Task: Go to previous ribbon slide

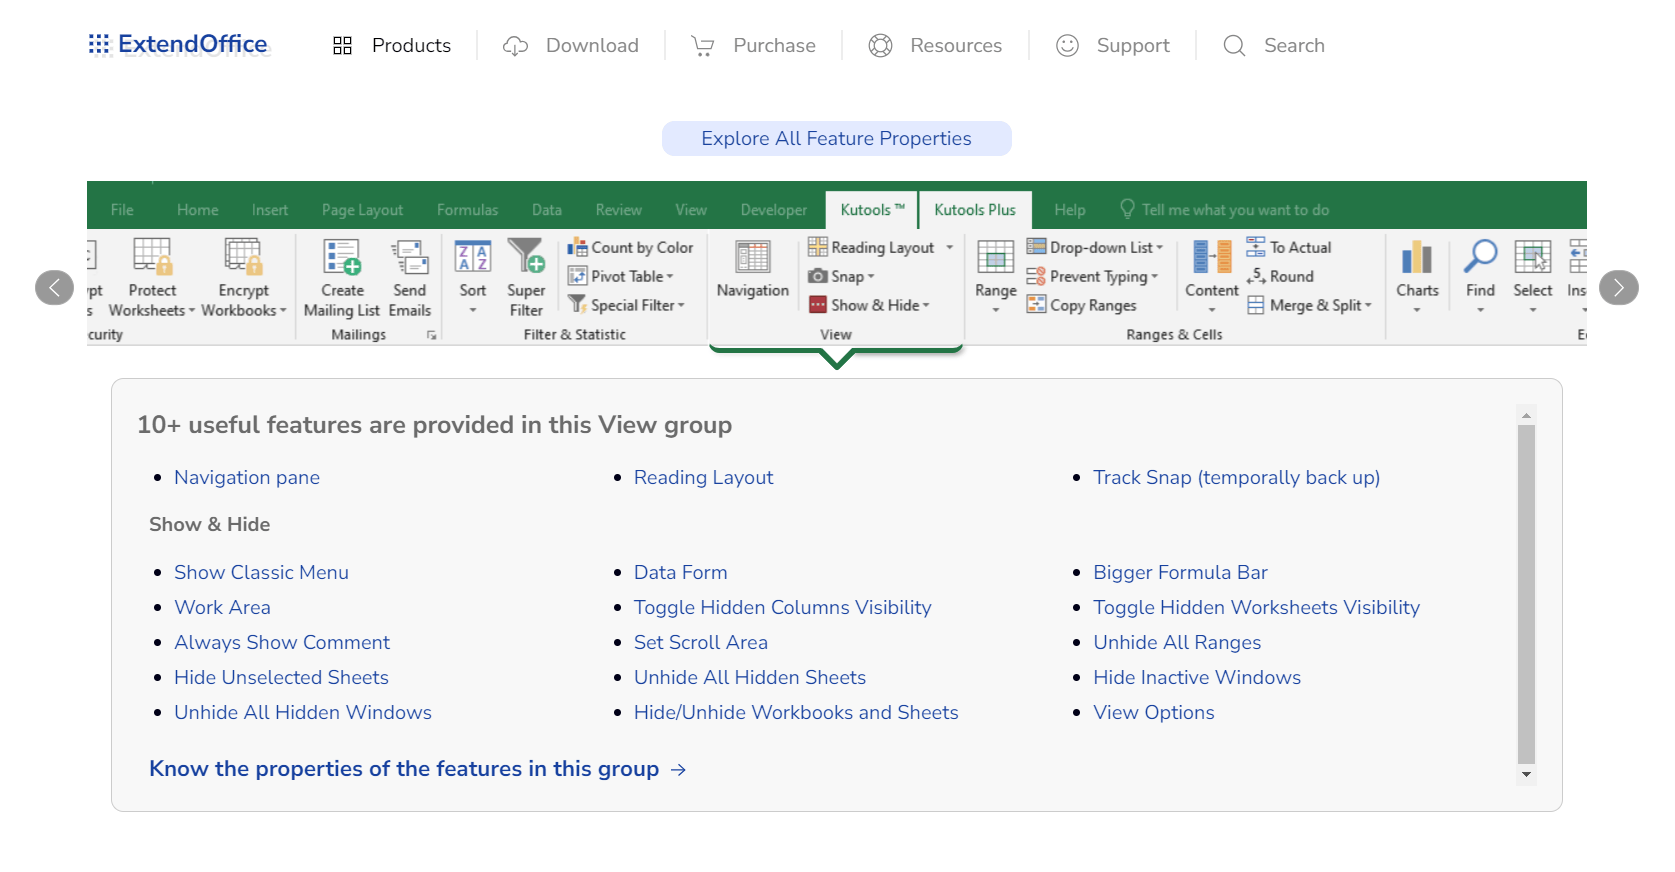Action: pyautogui.click(x=55, y=288)
